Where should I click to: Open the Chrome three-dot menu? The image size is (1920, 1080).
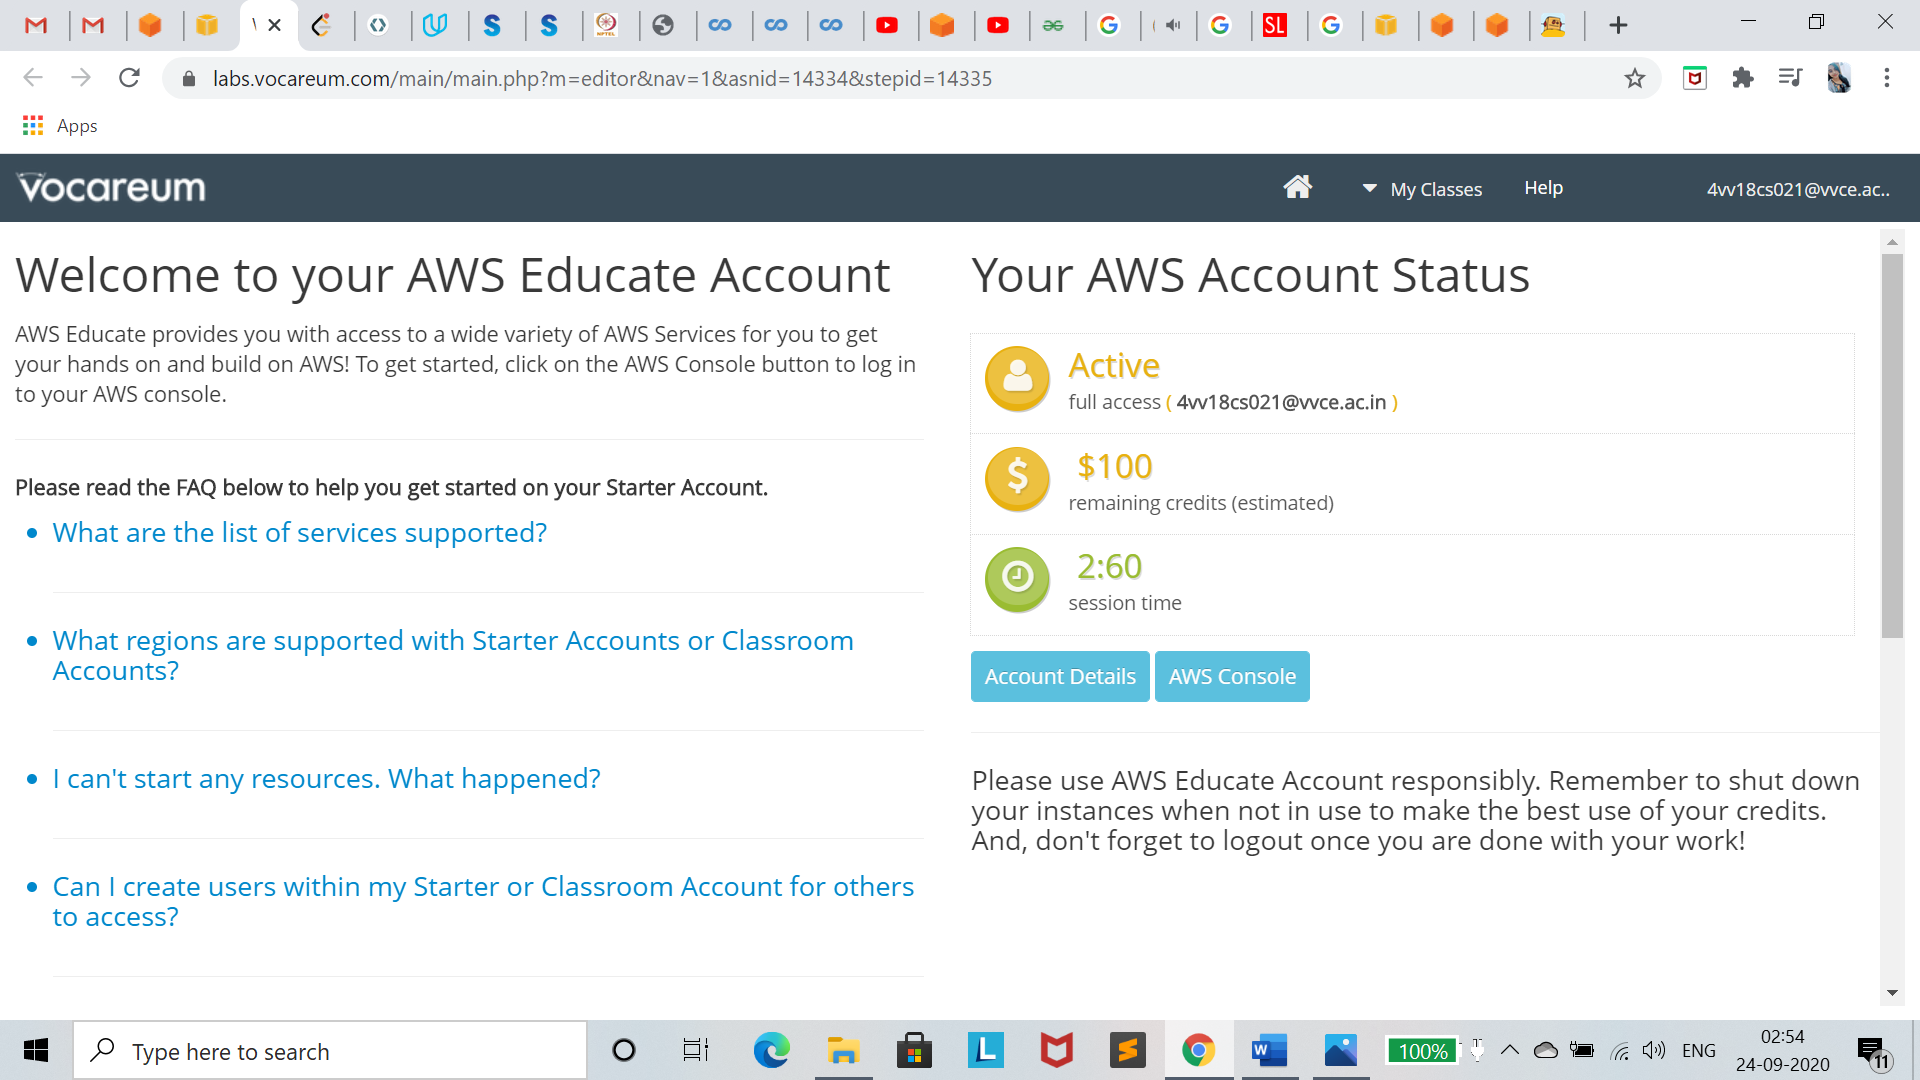pyautogui.click(x=1887, y=78)
